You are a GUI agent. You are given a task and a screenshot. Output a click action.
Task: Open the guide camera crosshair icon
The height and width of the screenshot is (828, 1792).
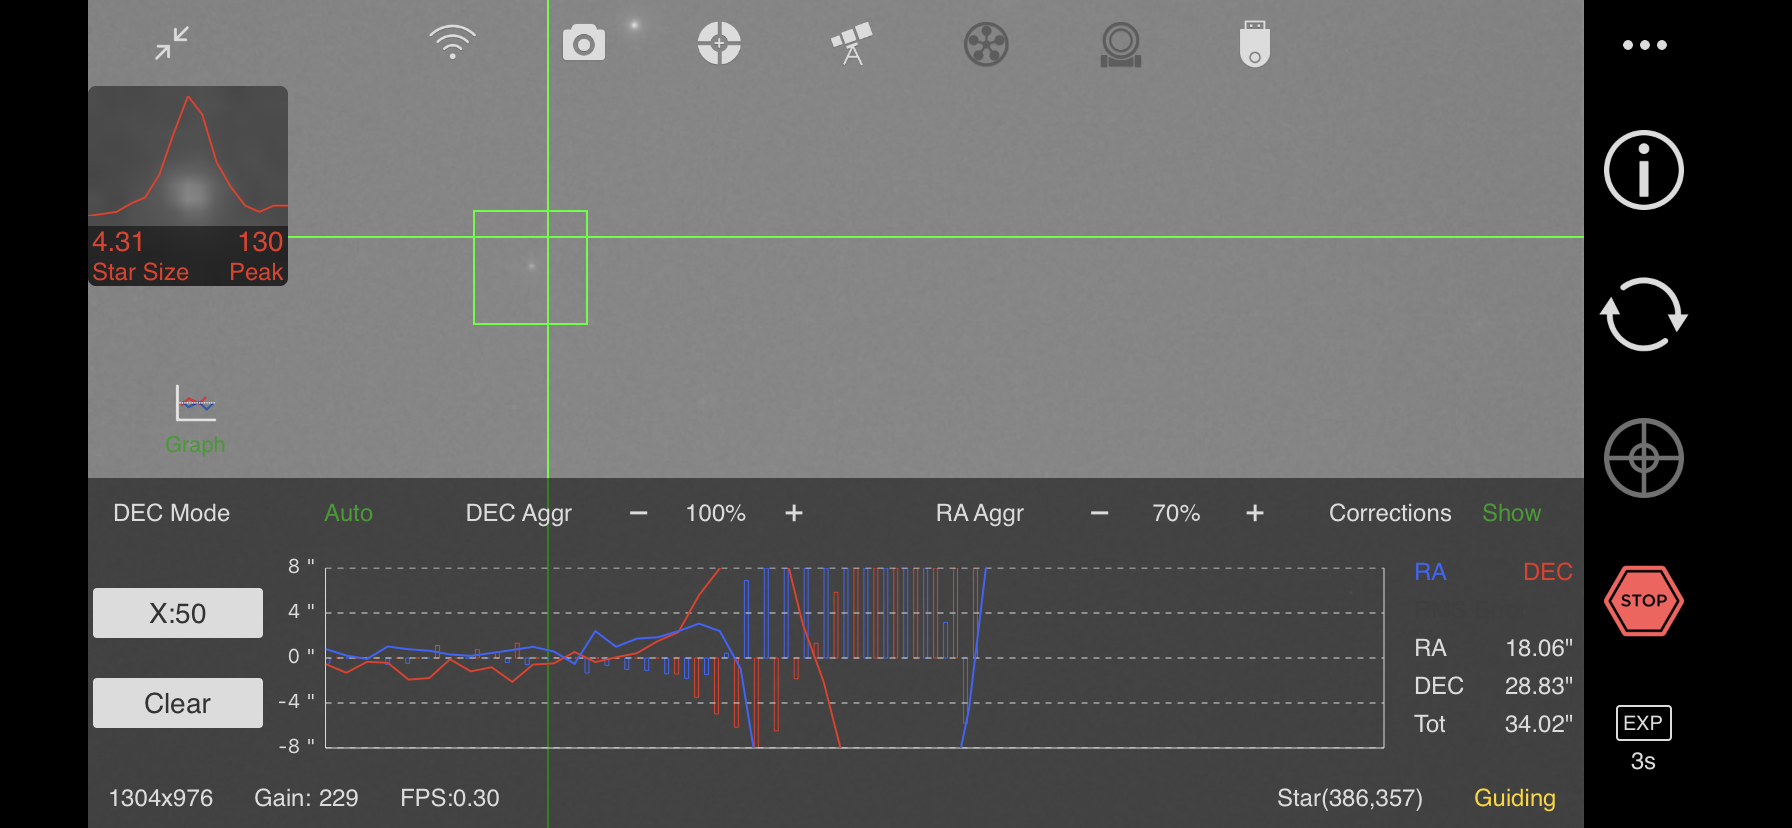[x=719, y=43]
